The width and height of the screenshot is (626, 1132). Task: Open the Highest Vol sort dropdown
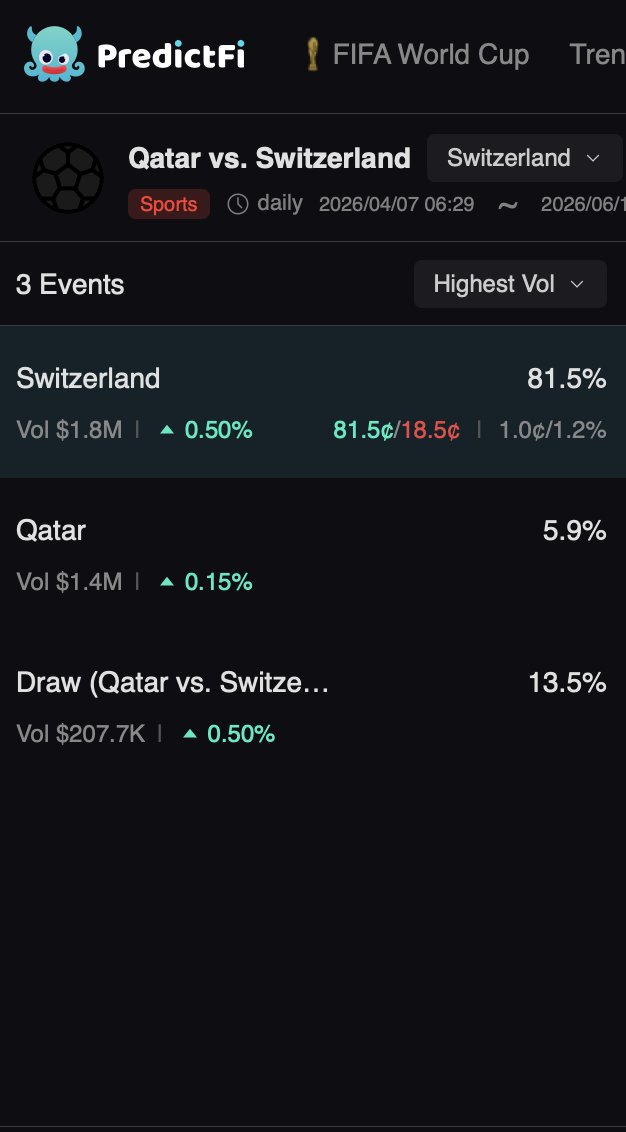point(510,284)
